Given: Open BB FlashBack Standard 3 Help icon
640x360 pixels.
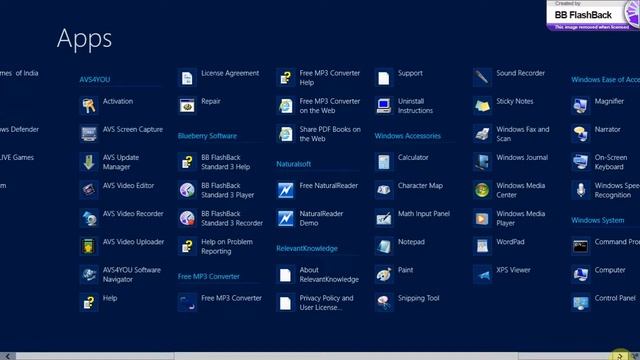Looking at the screenshot, I should [187, 162].
